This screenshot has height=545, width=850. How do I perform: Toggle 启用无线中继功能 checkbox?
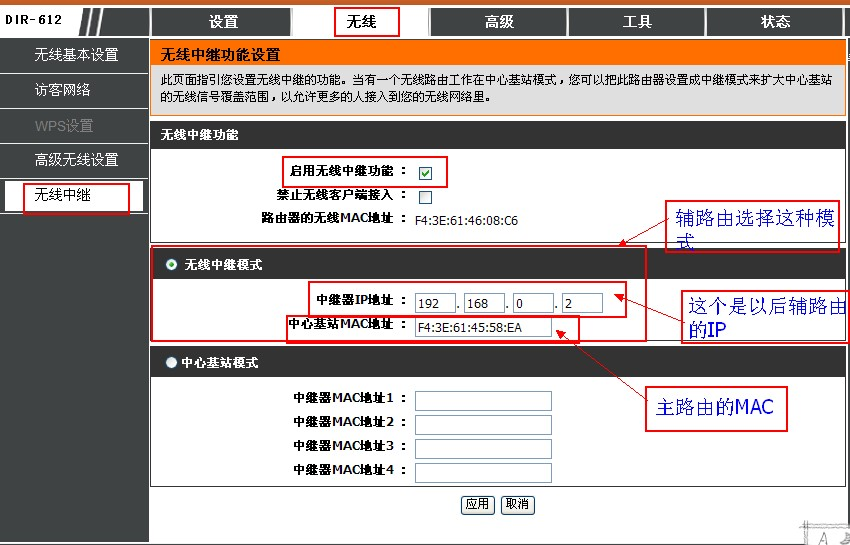[x=426, y=173]
